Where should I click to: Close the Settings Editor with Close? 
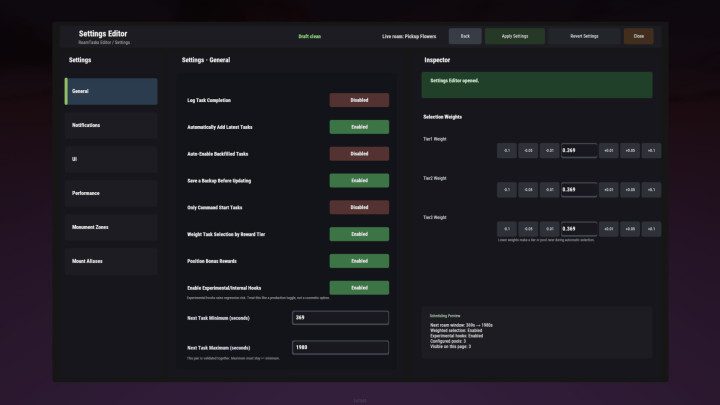click(x=638, y=36)
